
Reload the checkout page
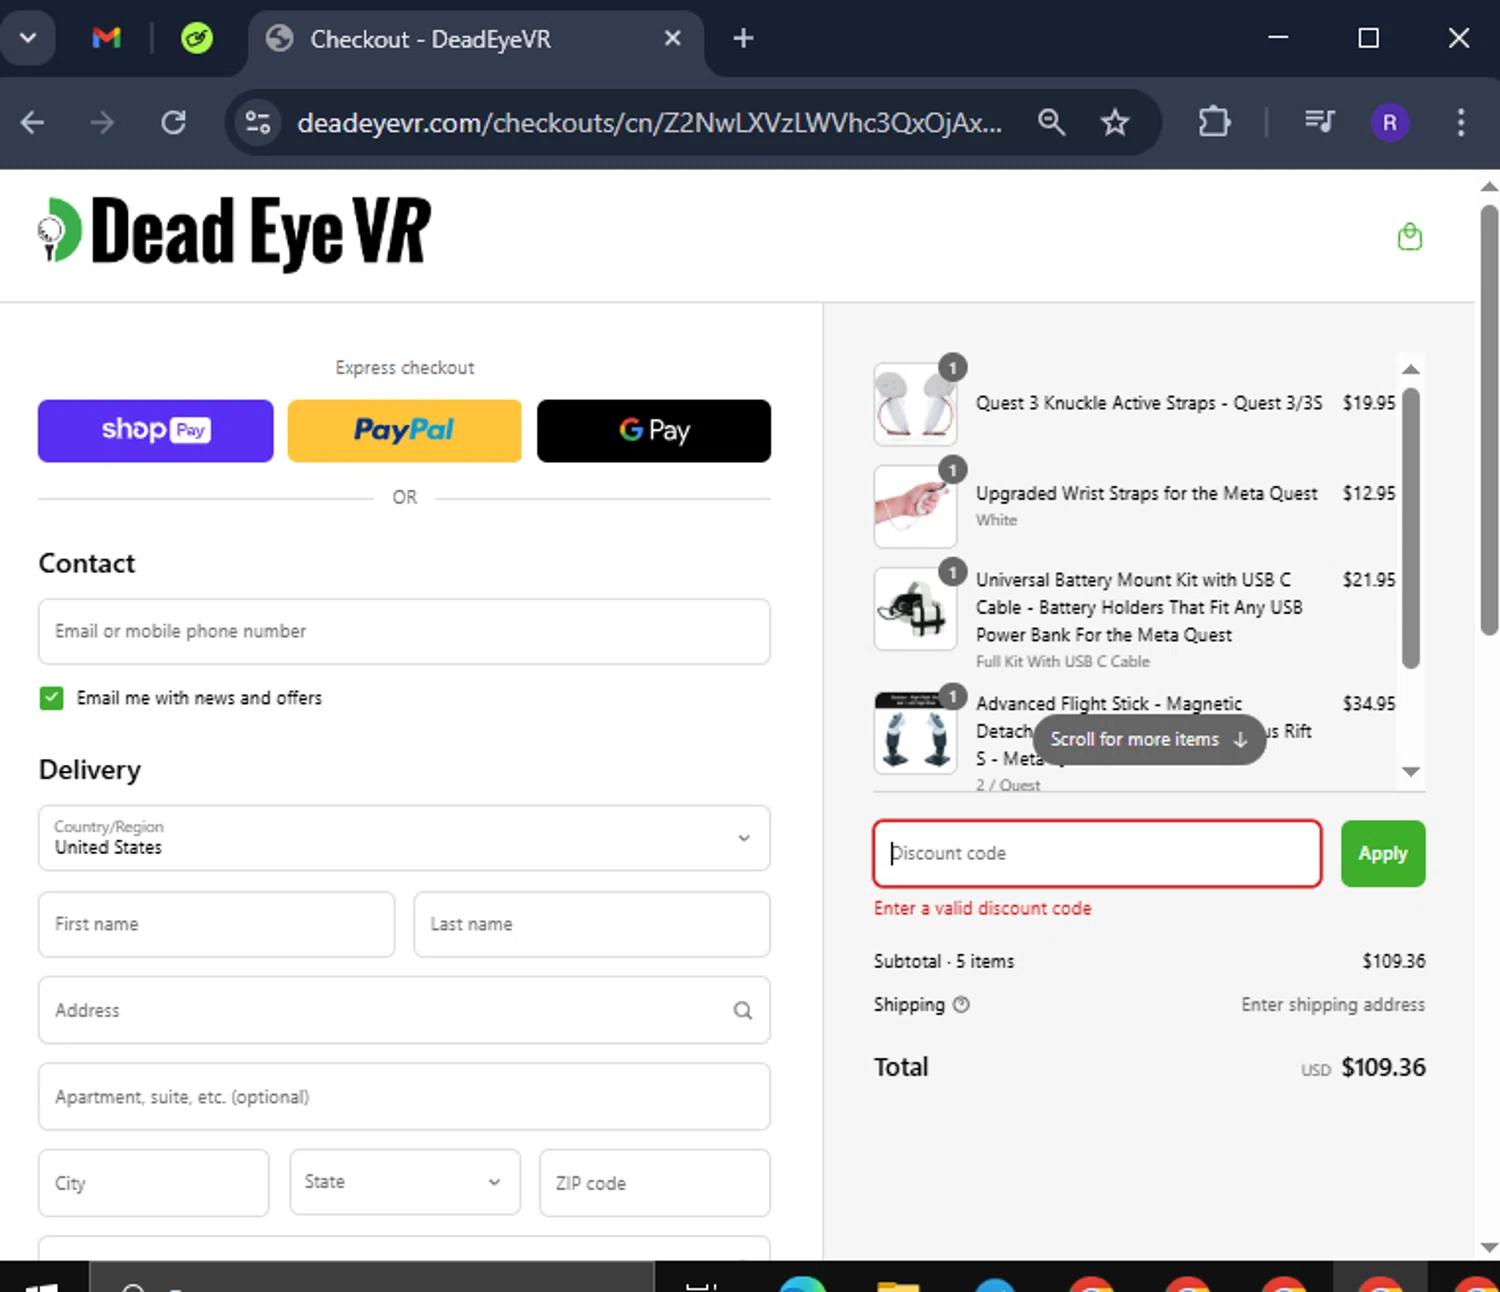(174, 122)
